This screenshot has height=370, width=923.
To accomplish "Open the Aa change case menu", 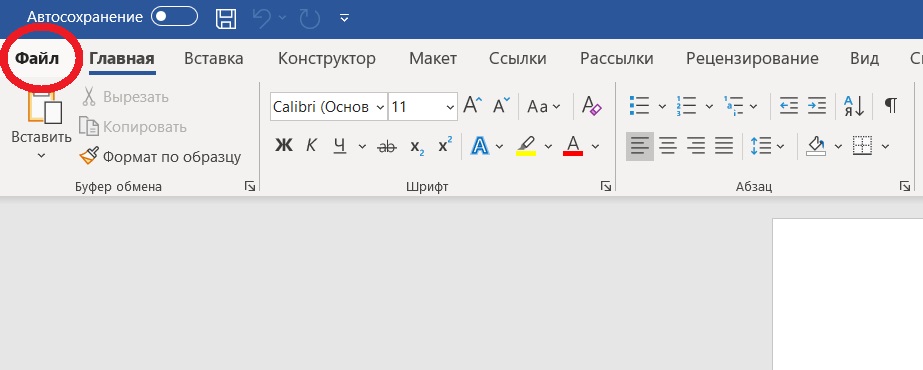I will 543,106.
